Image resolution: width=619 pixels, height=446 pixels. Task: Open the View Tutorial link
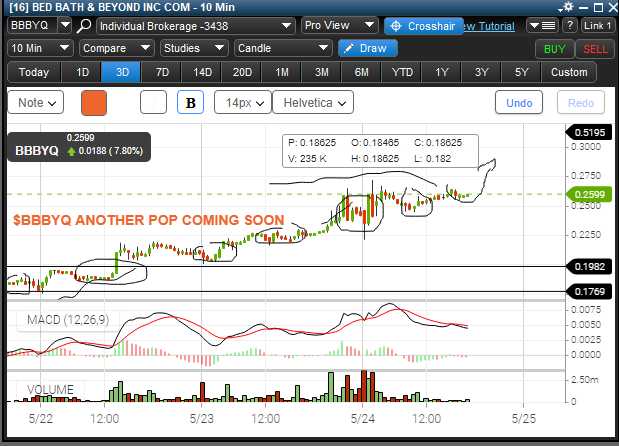(489, 26)
